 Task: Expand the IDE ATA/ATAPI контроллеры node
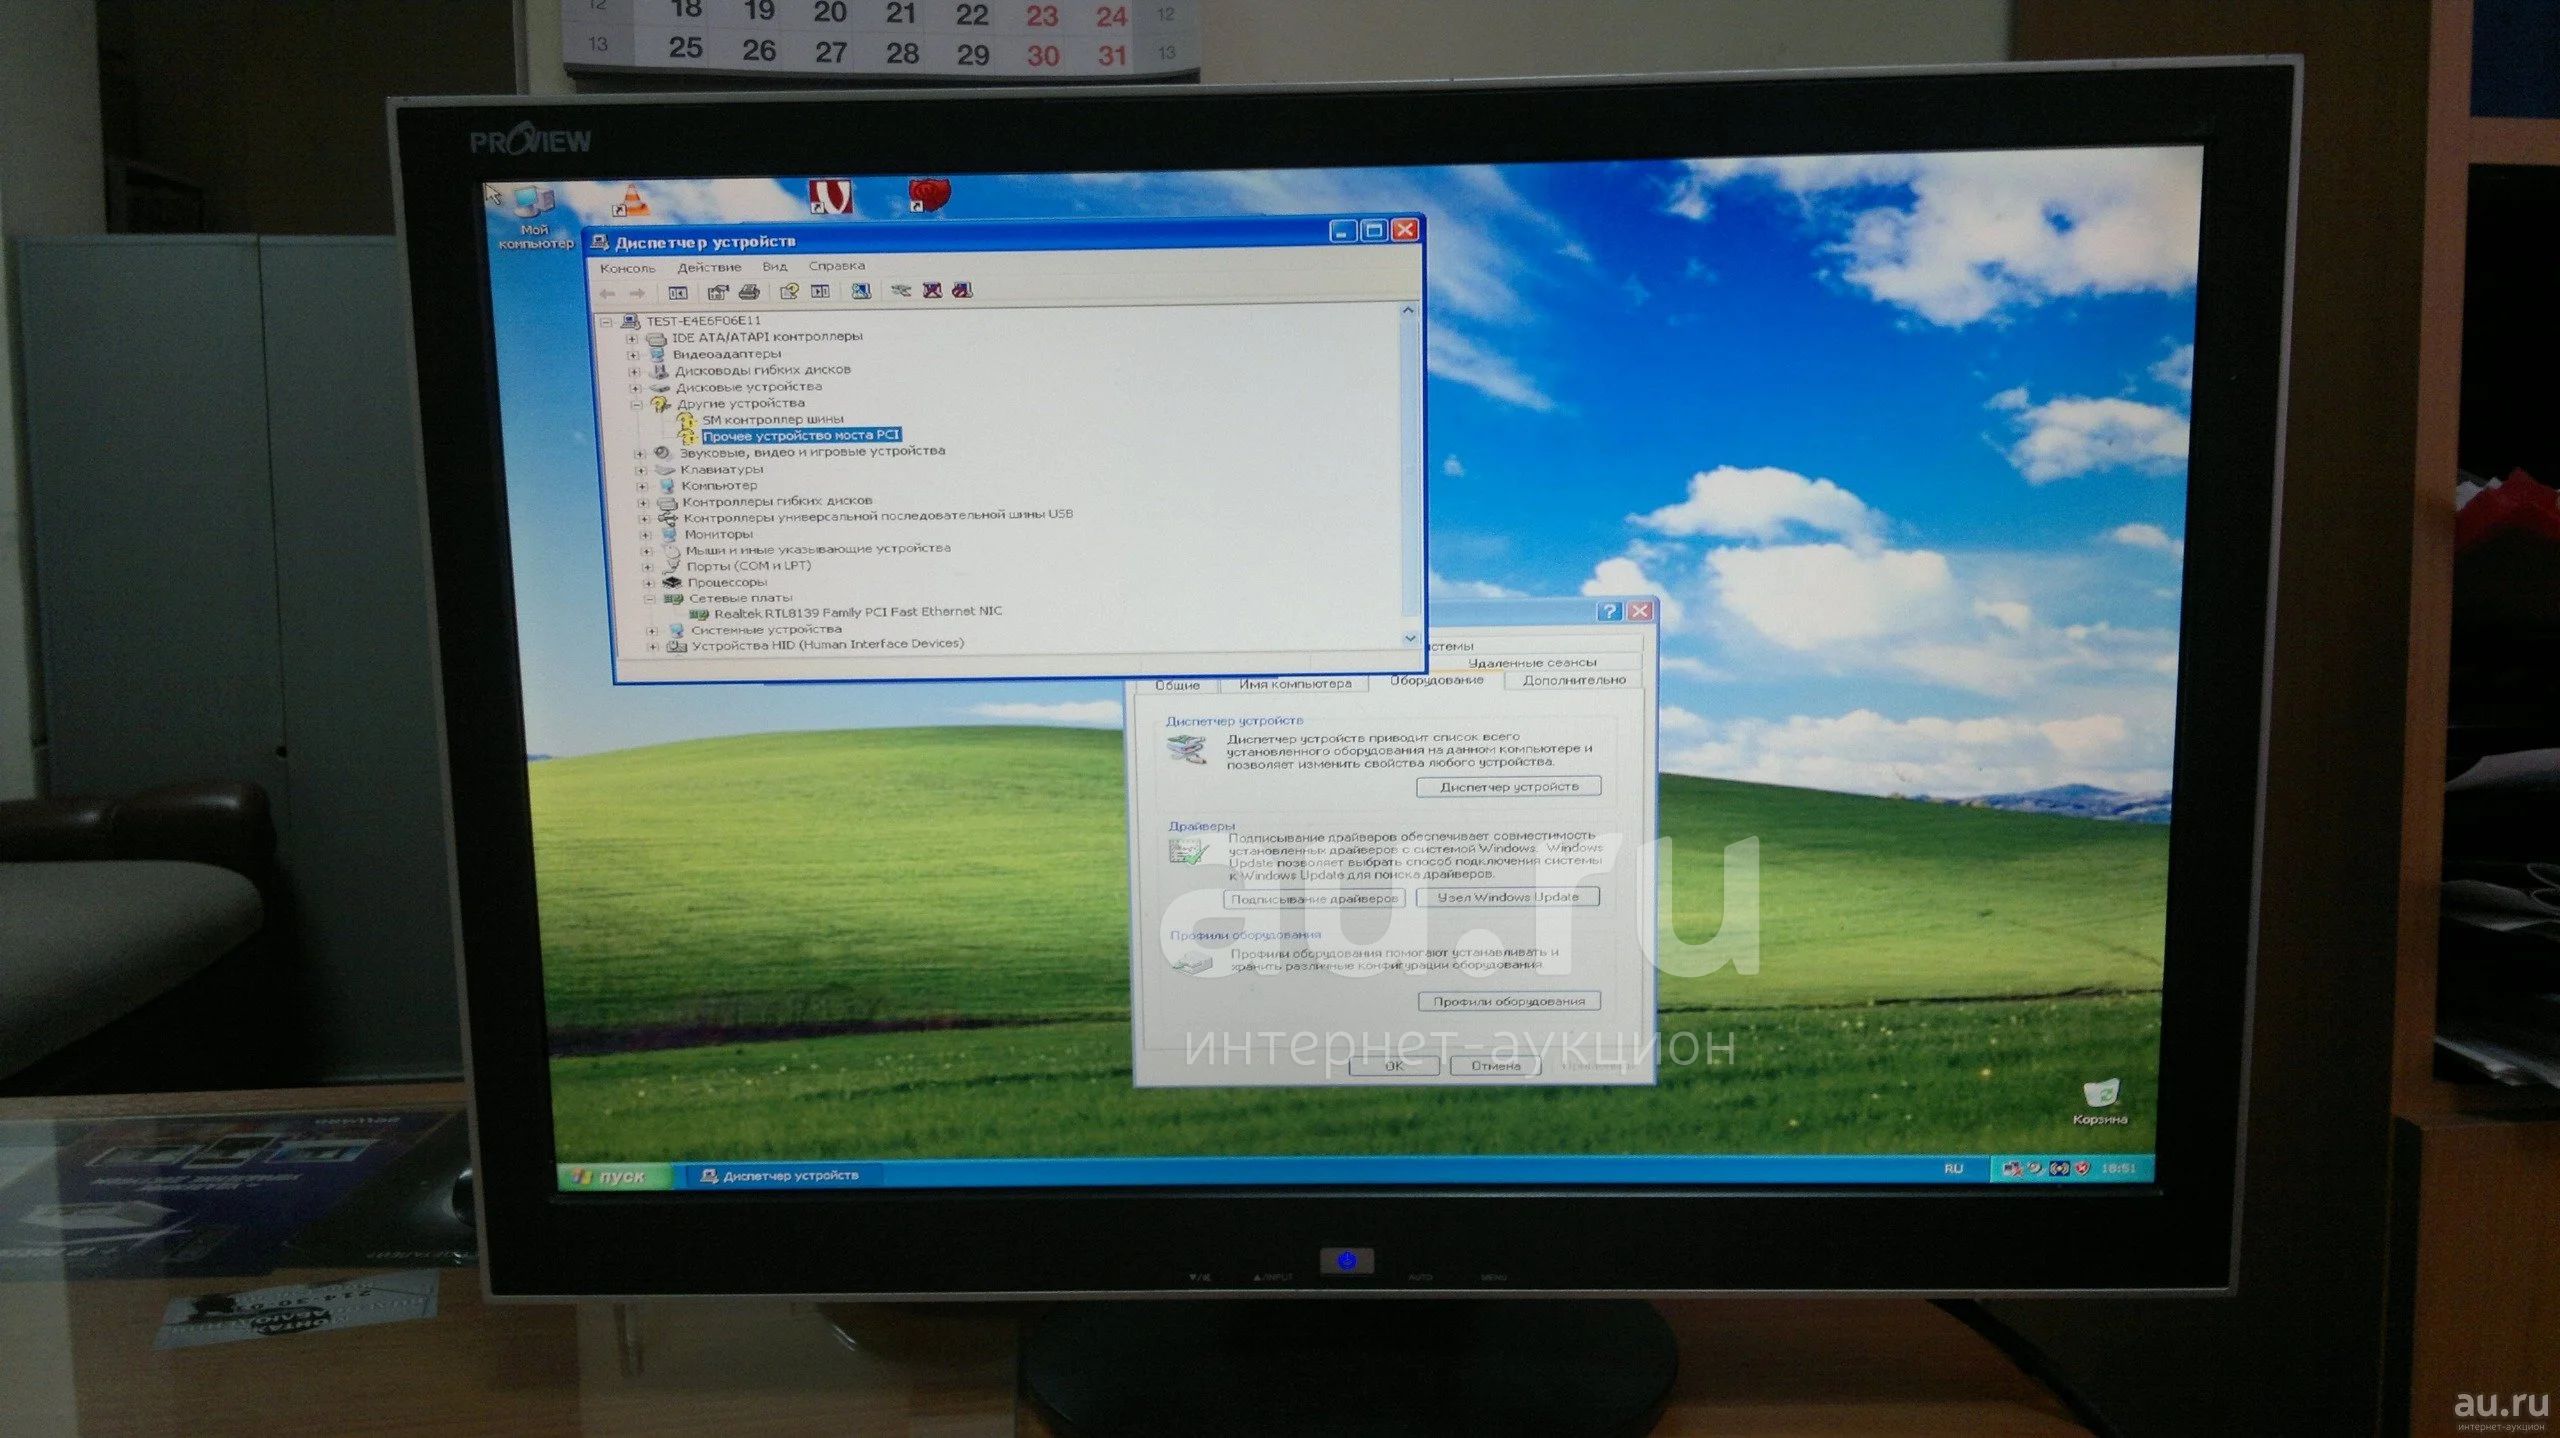click(632, 339)
